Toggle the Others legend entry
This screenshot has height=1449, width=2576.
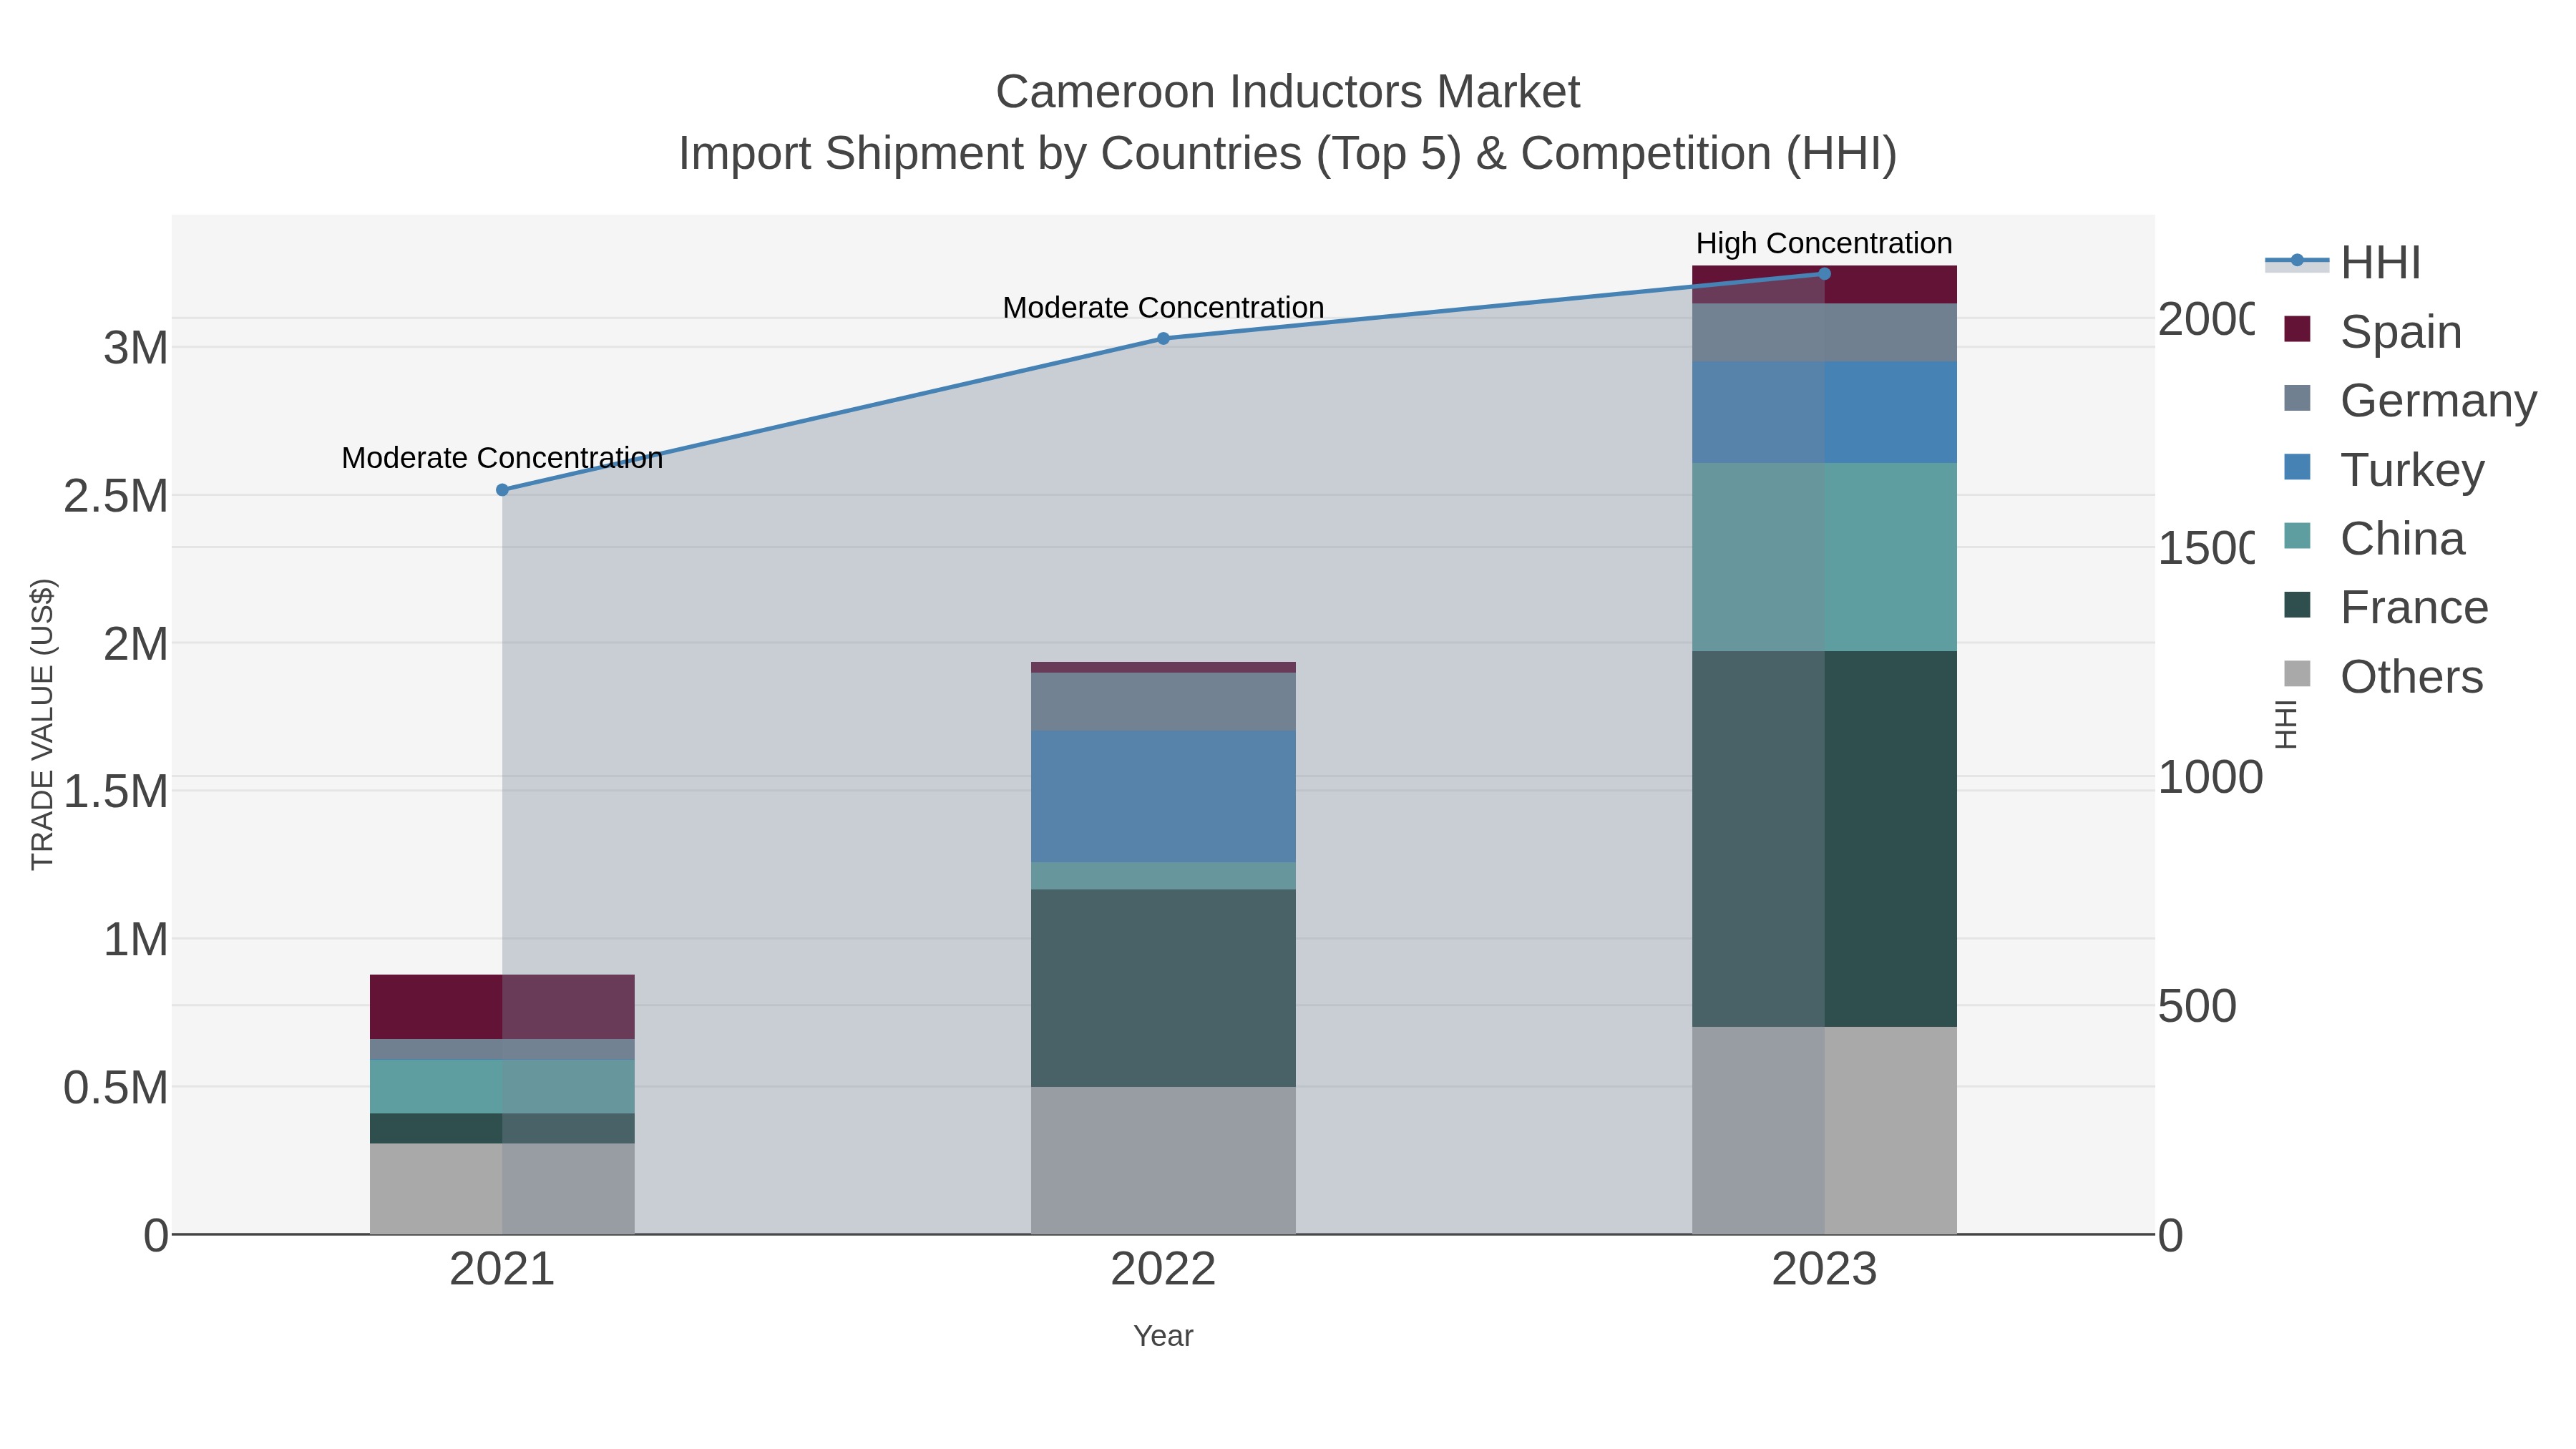(2383, 676)
